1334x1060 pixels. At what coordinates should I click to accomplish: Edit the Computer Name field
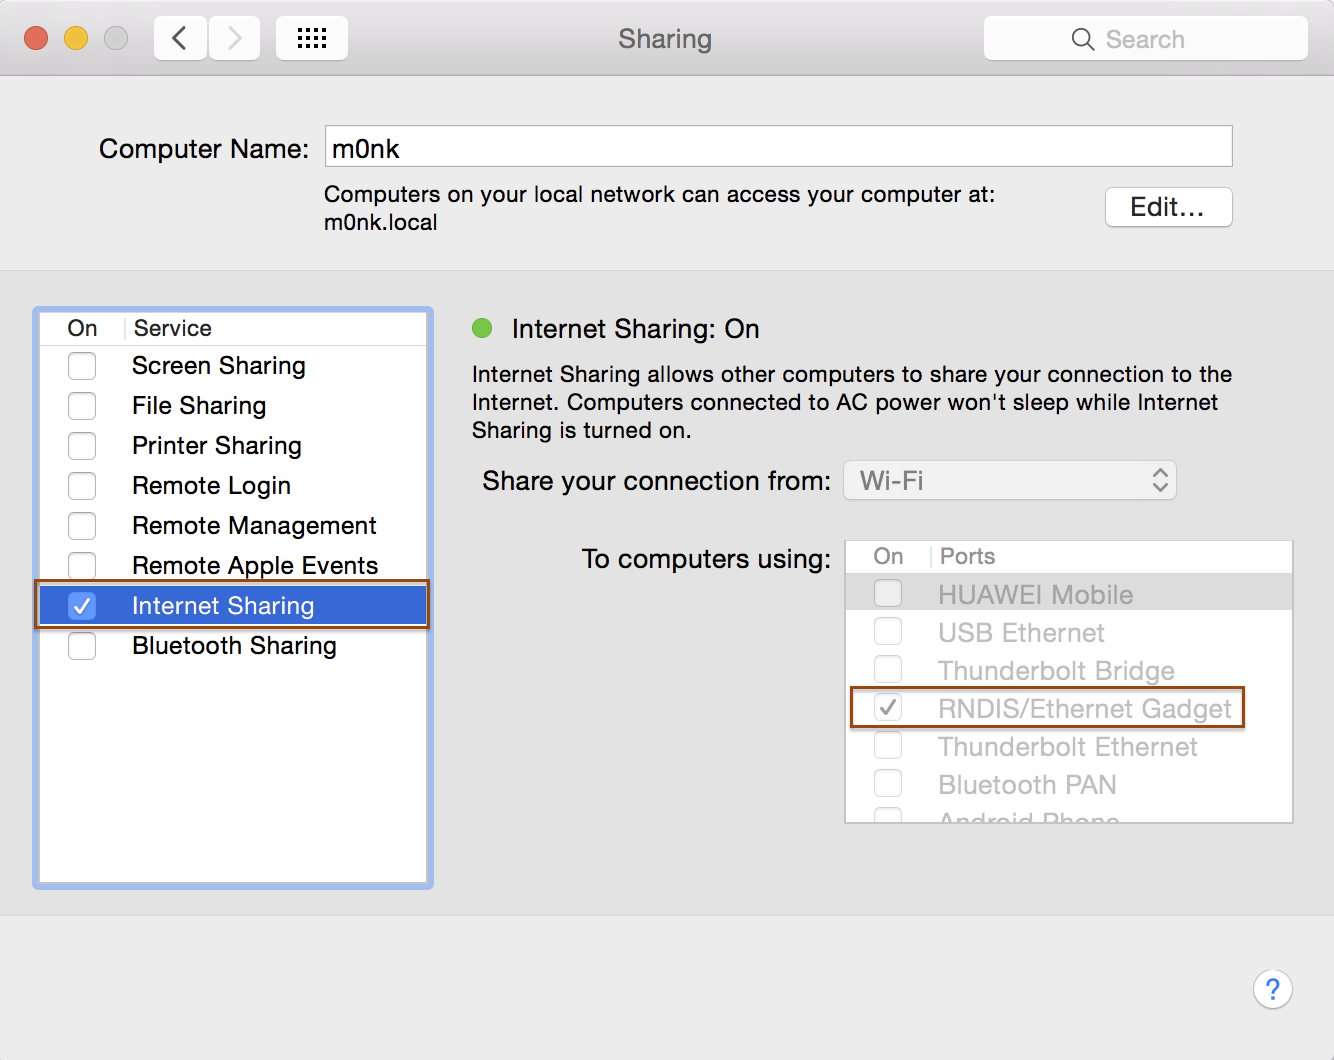(x=779, y=147)
